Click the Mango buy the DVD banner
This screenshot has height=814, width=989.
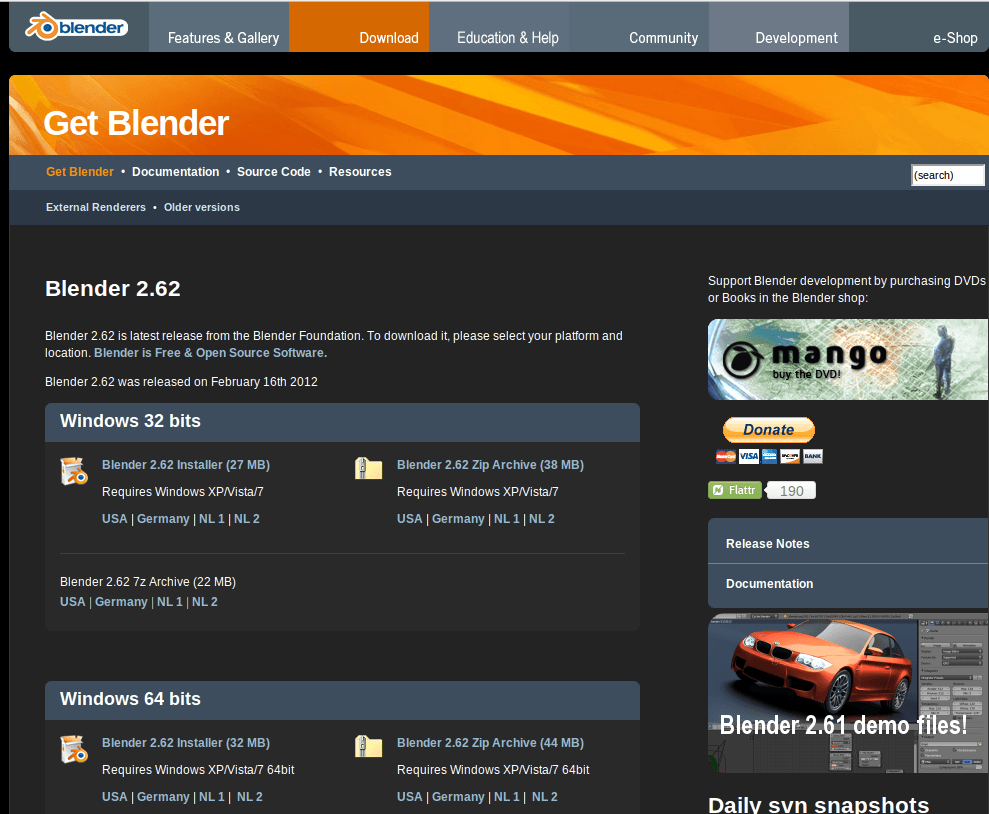[x=848, y=359]
